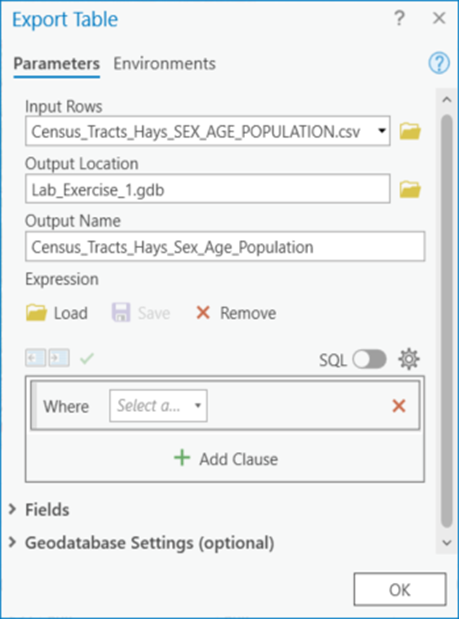Open the expression settings gear
The image size is (459, 619).
(x=409, y=359)
